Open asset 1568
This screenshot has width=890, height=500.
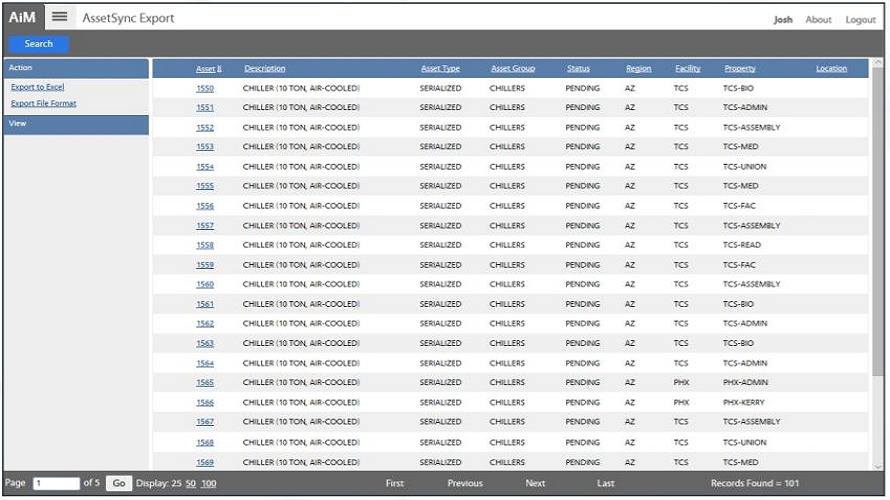coord(205,442)
